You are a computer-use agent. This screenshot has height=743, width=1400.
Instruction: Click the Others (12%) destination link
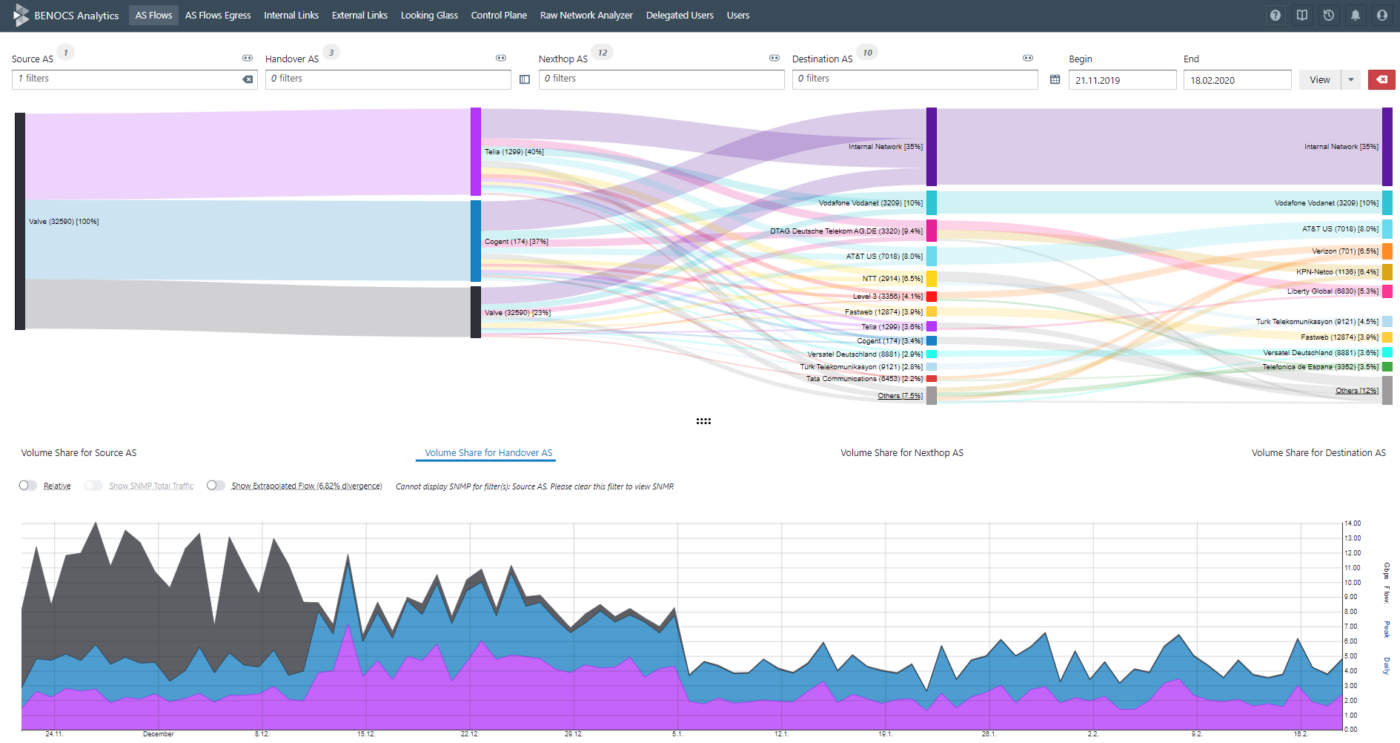point(1356,390)
